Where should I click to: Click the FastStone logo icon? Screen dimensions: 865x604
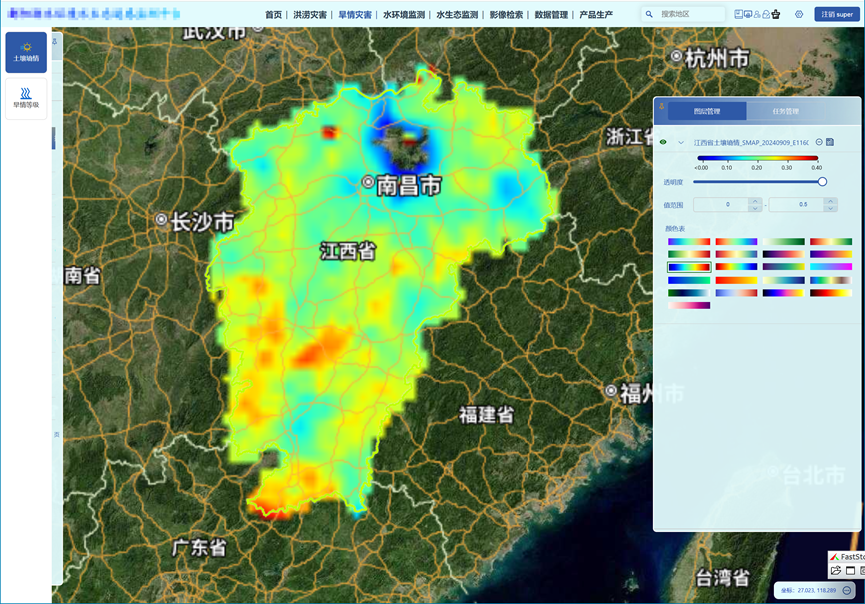[835, 557]
